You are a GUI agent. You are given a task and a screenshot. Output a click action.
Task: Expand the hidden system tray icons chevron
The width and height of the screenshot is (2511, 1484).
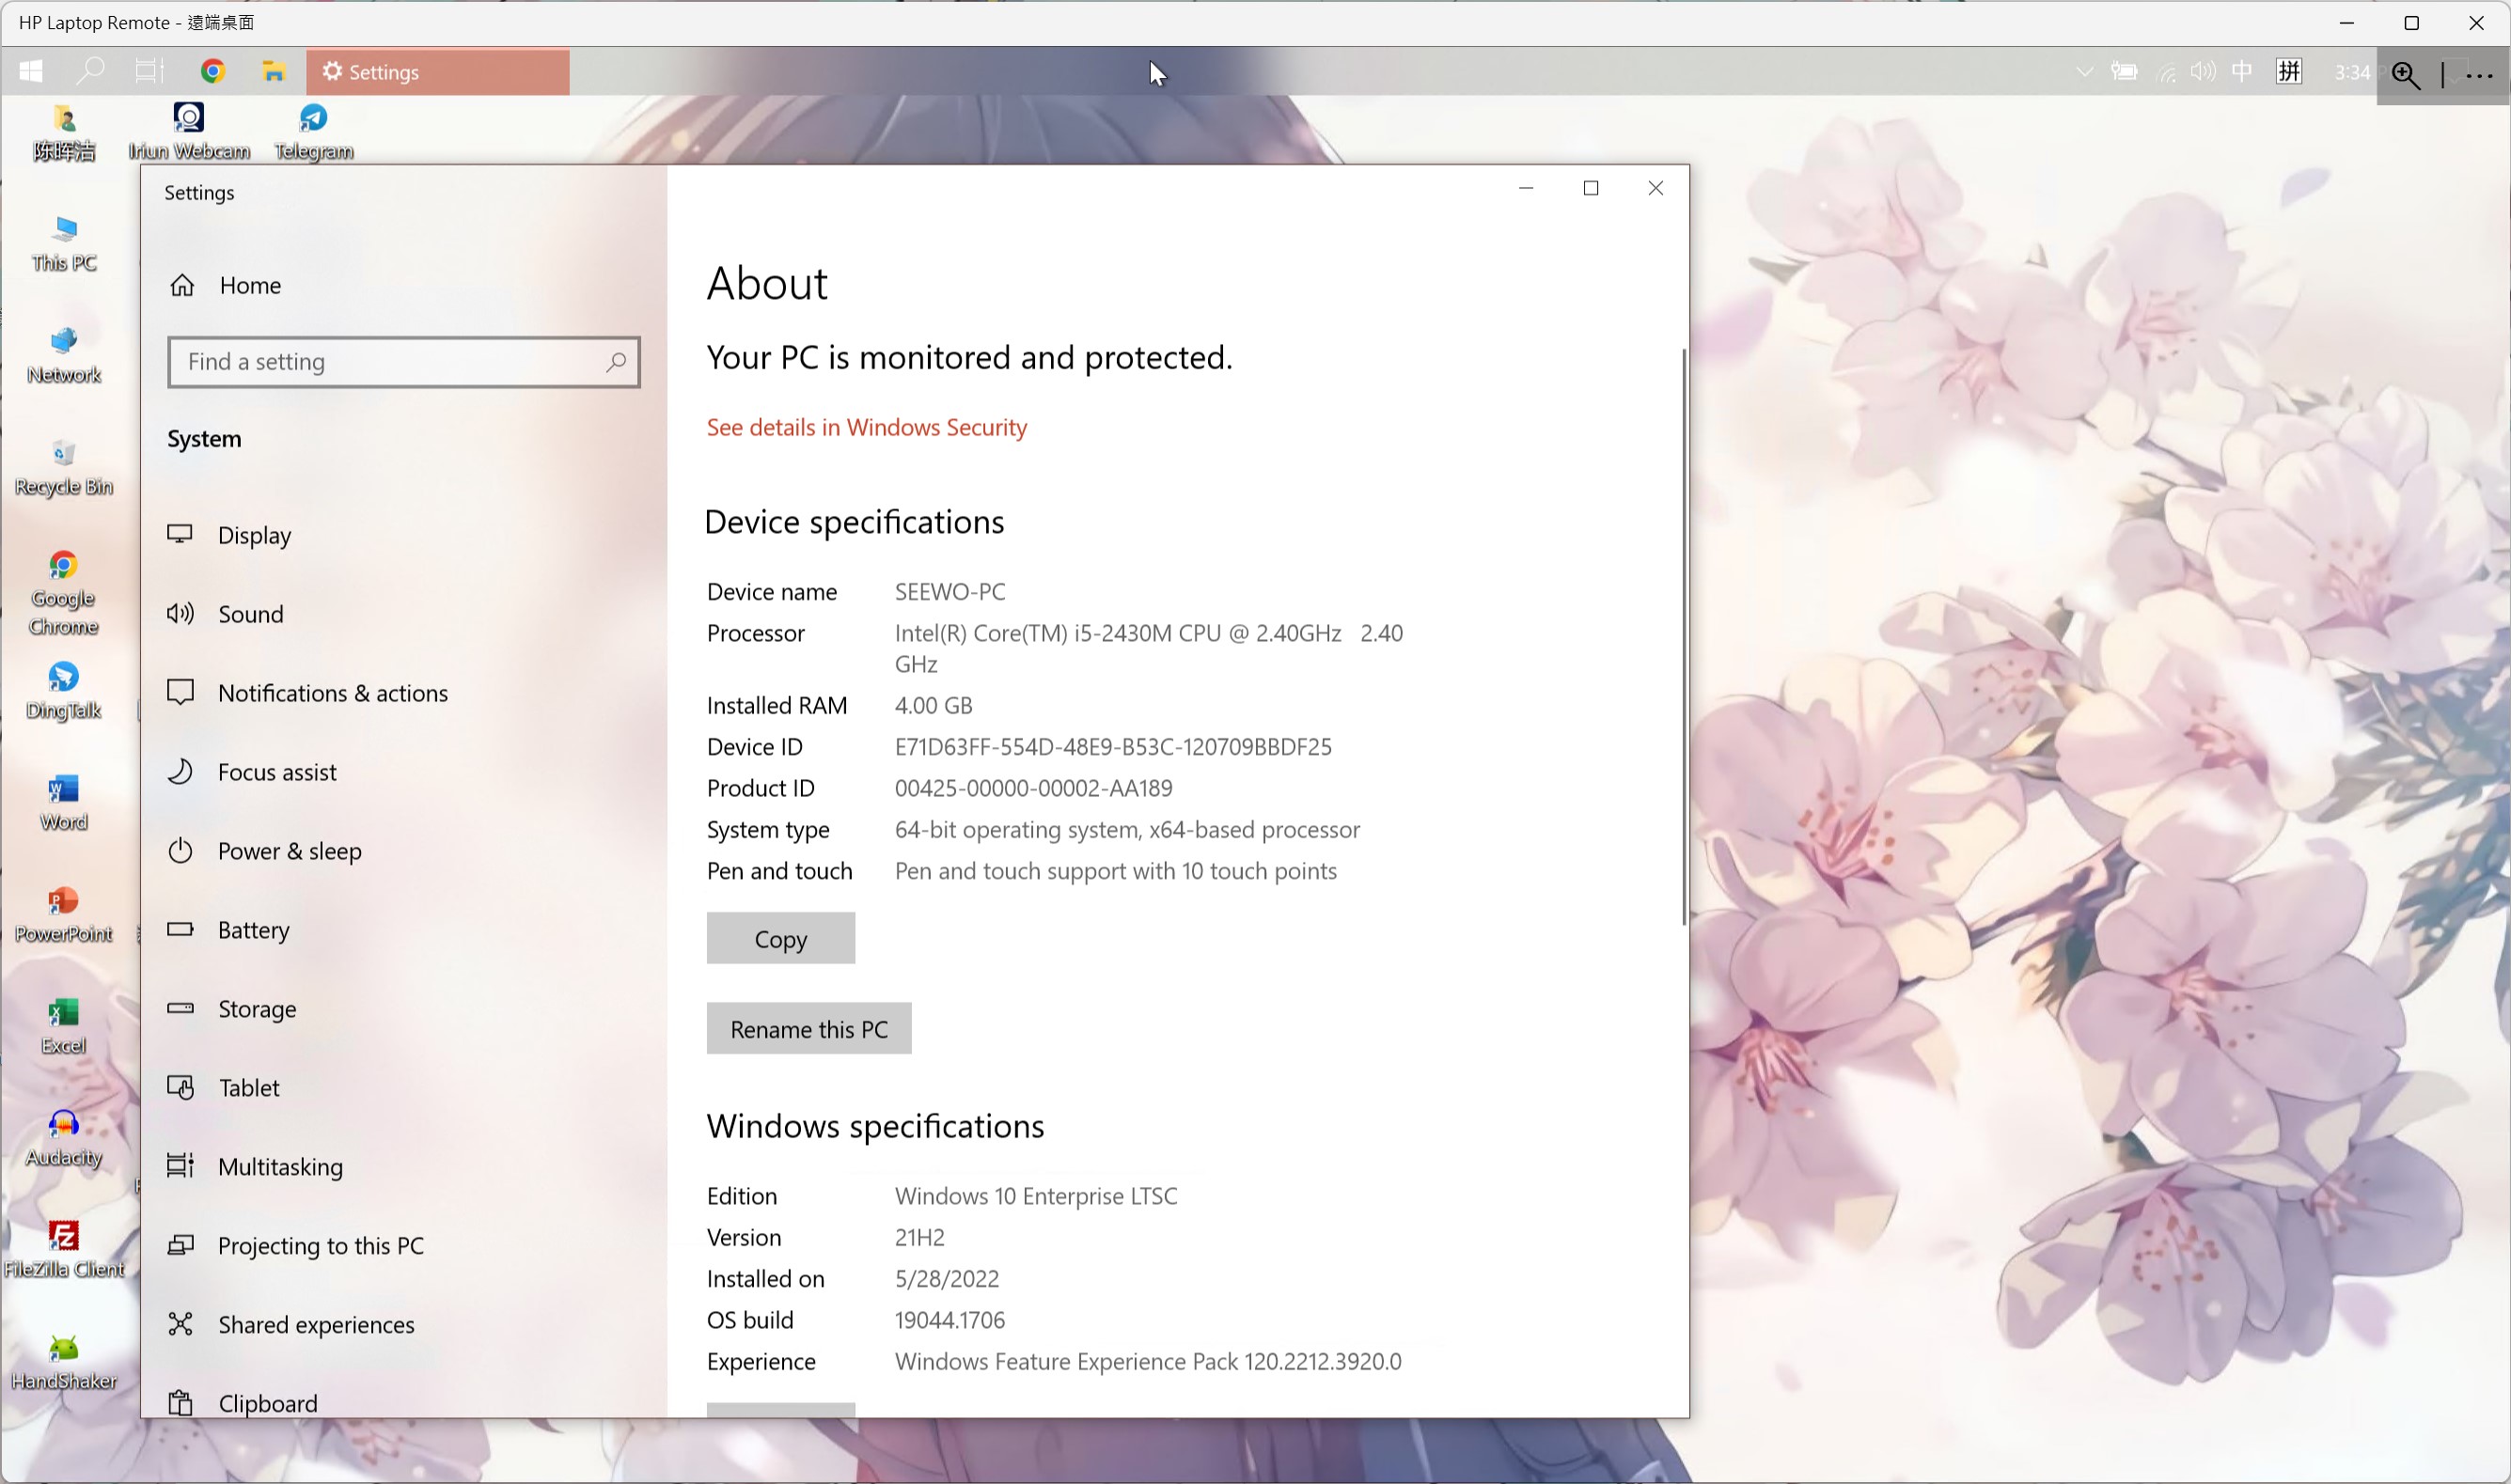pos(2084,72)
